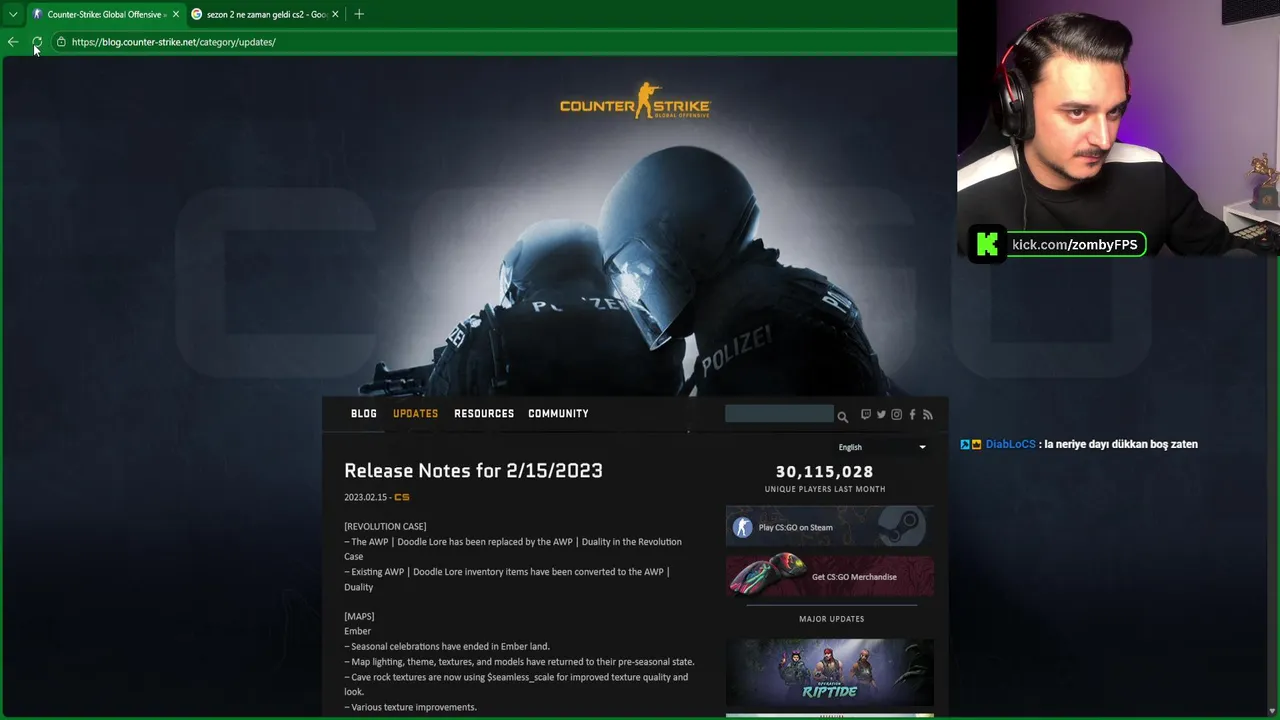Open the Instagram social icon
This screenshot has width=1280, height=720.
click(896, 415)
